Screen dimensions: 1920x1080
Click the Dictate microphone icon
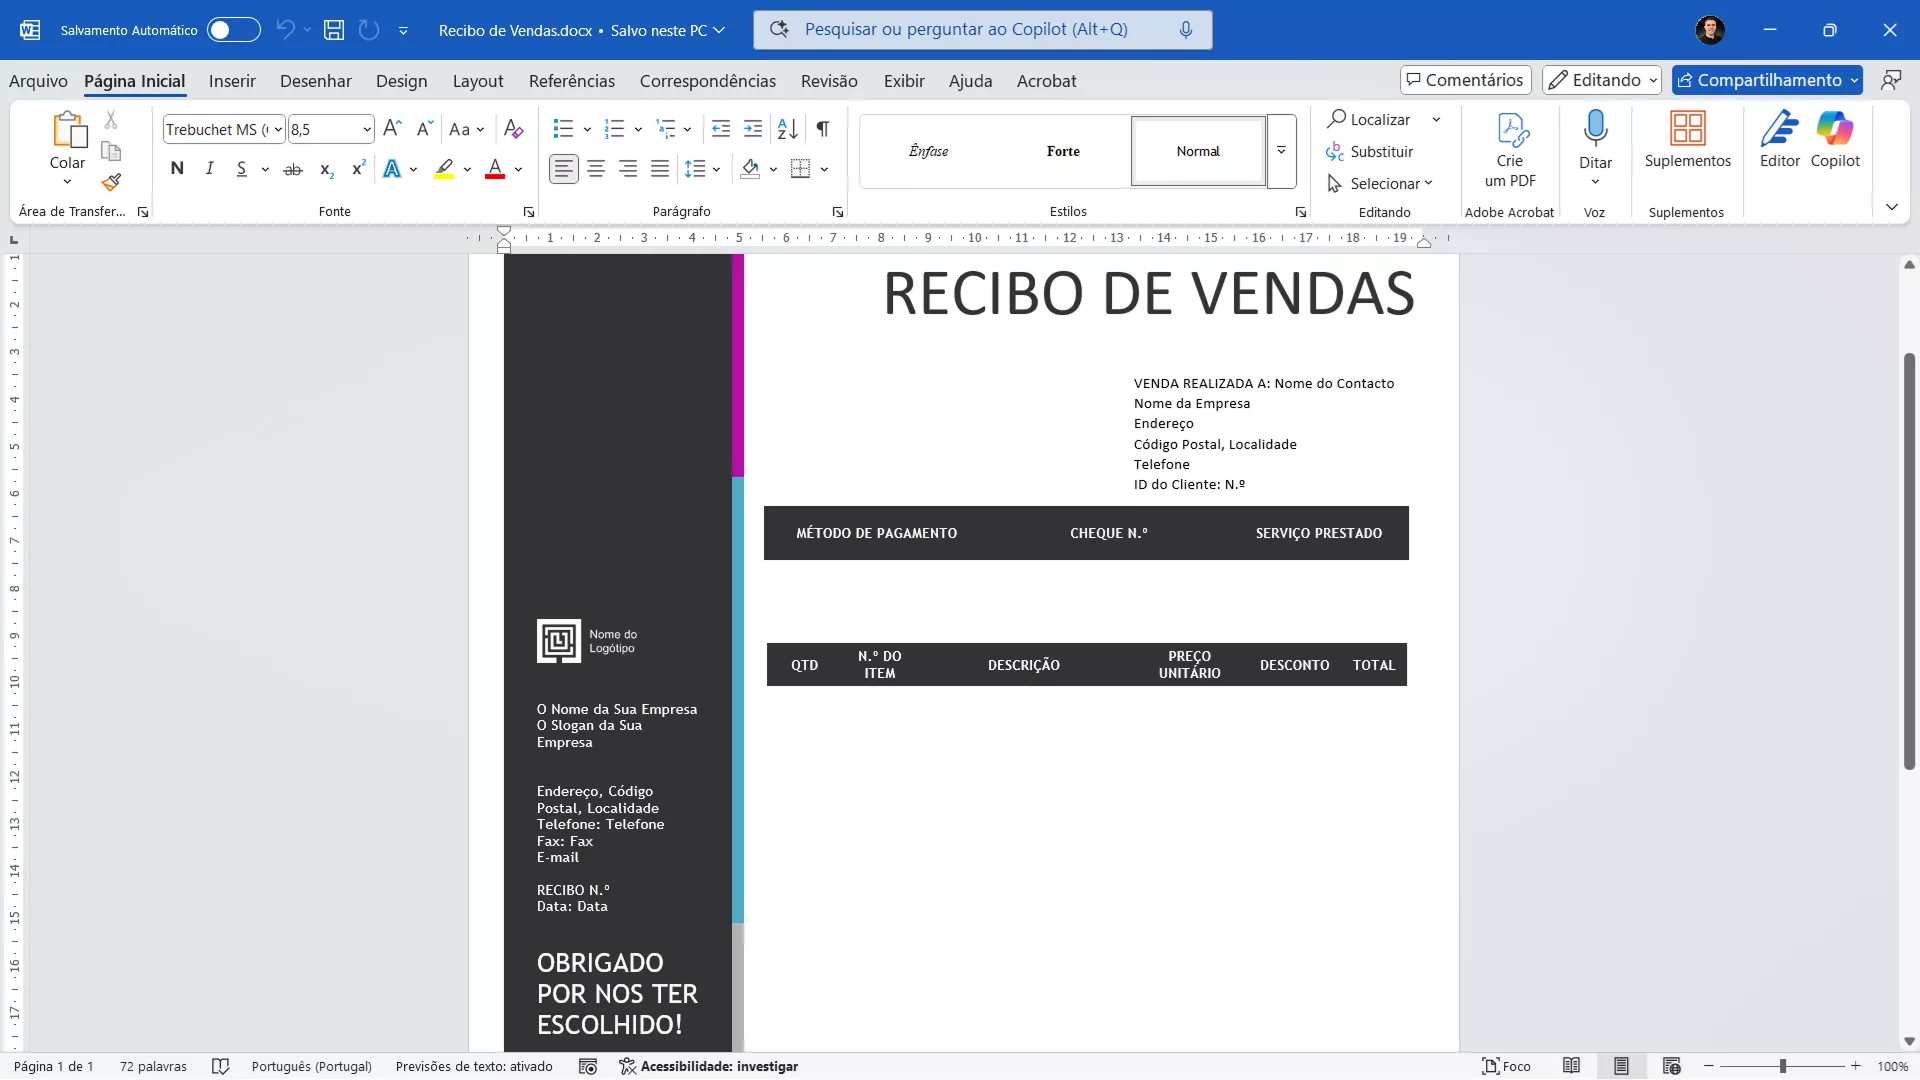point(1595,129)
